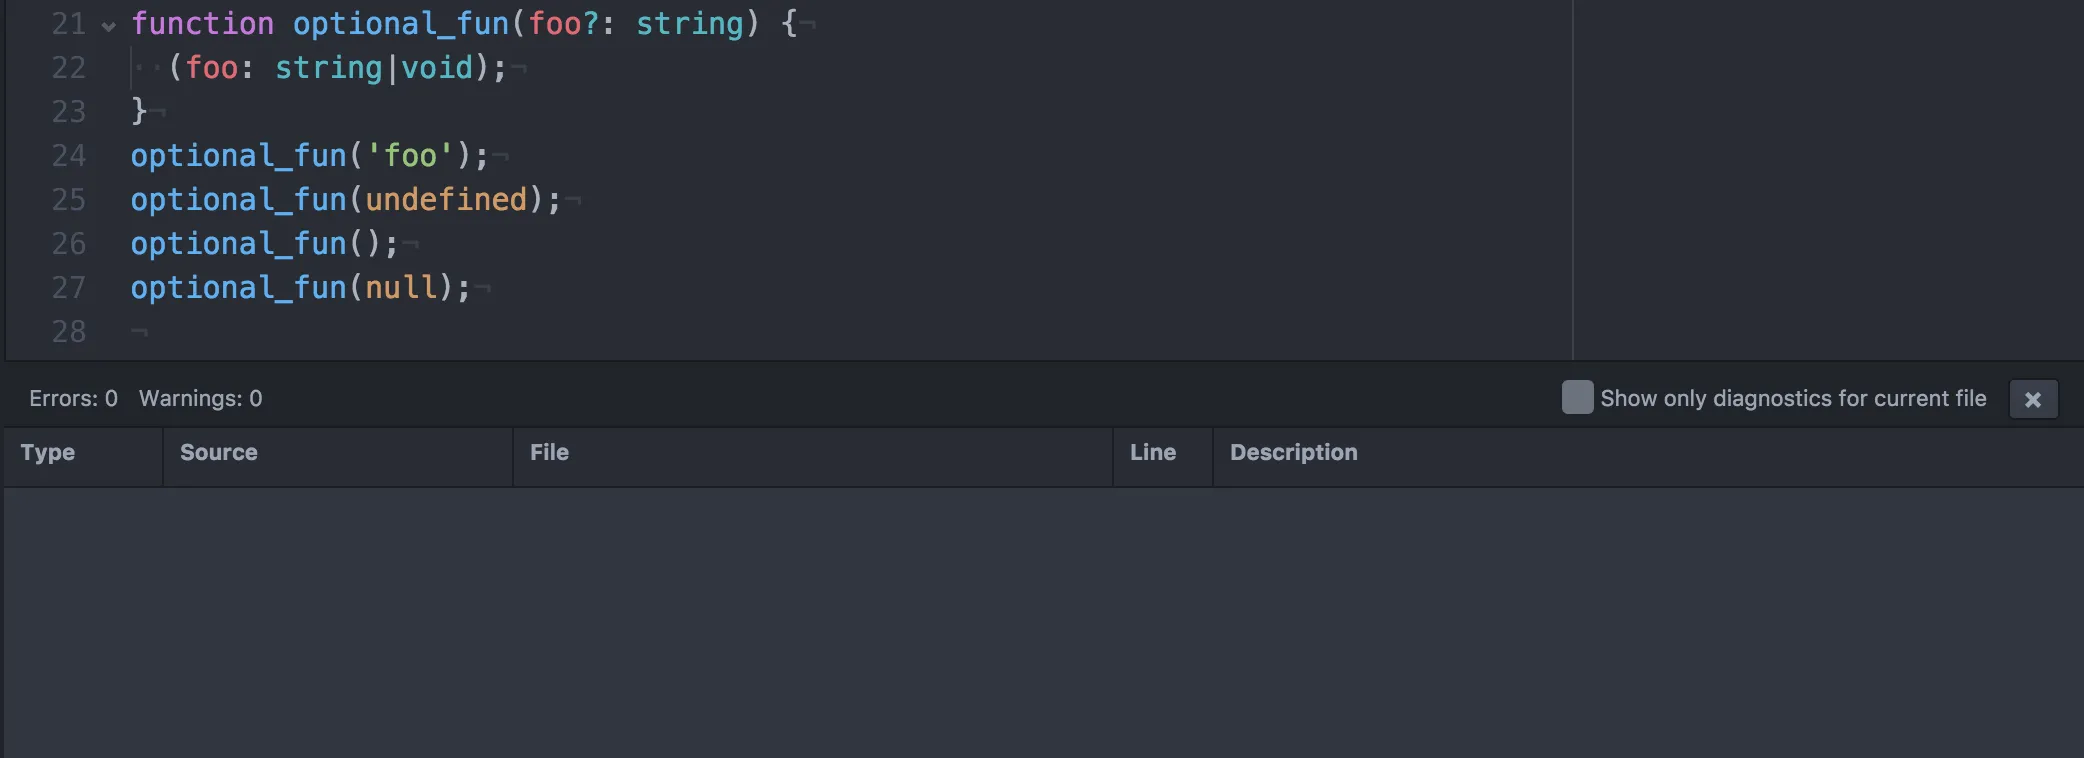Click the Line column header
The height and width of the screenshot is (758, 2084).
click(x=1152, y=453)
